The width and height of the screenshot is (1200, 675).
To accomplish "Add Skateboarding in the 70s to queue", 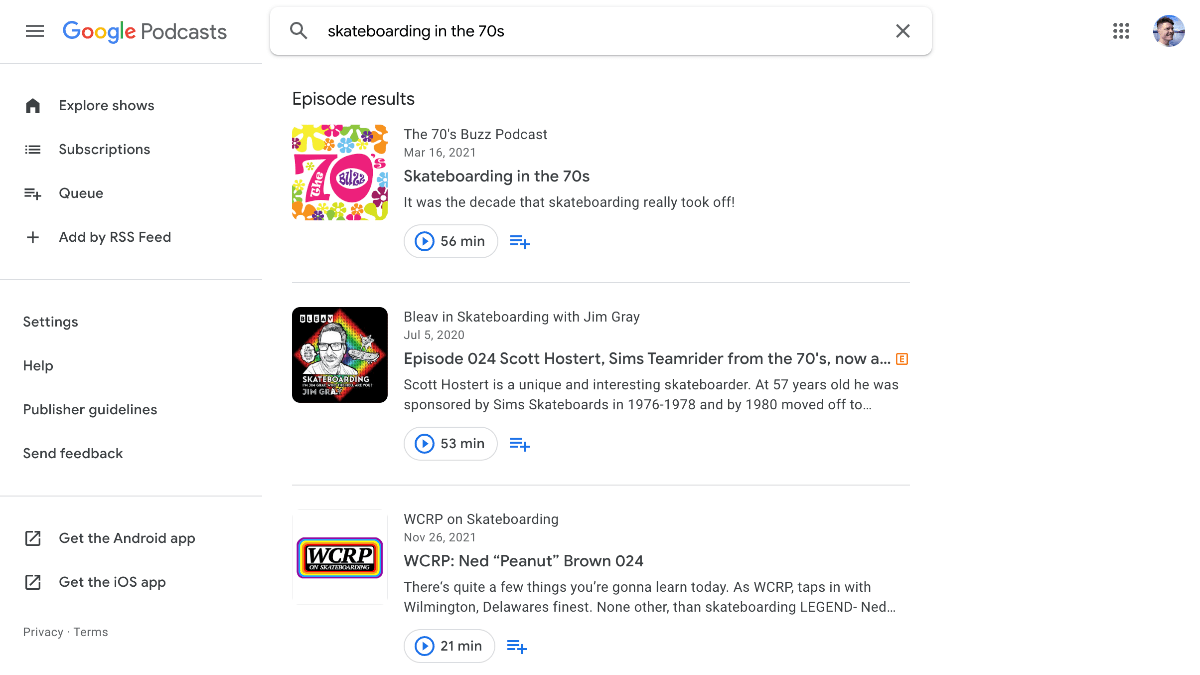I will point(520,241).
